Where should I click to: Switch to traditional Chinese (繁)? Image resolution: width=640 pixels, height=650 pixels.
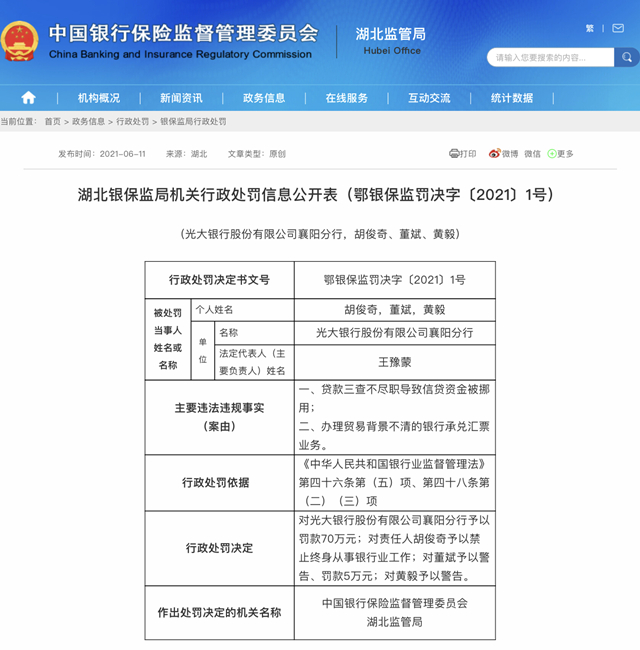click(590, 29)
